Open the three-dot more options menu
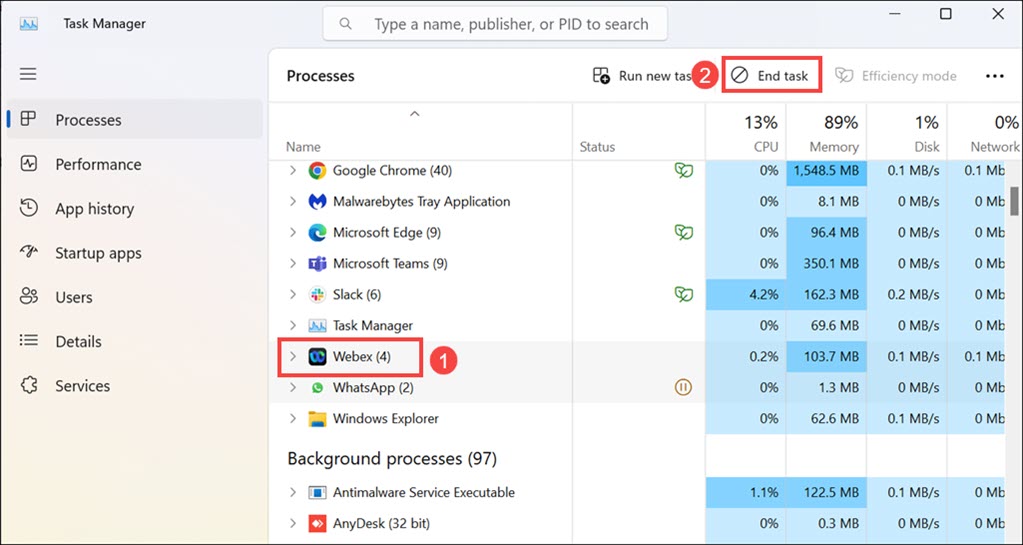The image size is (1023, 545). (993, 76)
